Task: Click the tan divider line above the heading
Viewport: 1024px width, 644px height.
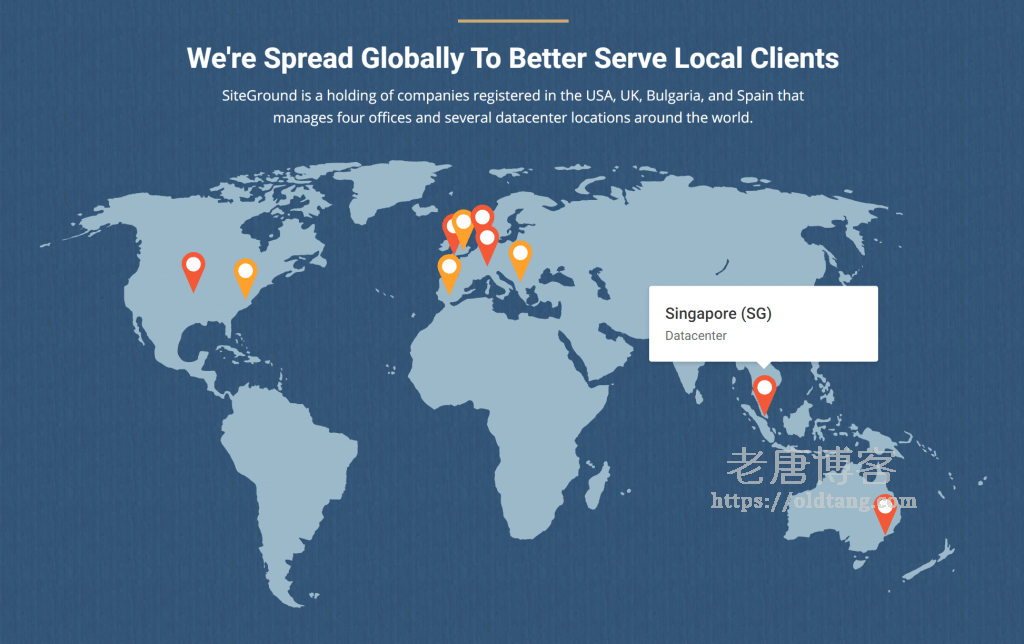Action: click(512, 20)
